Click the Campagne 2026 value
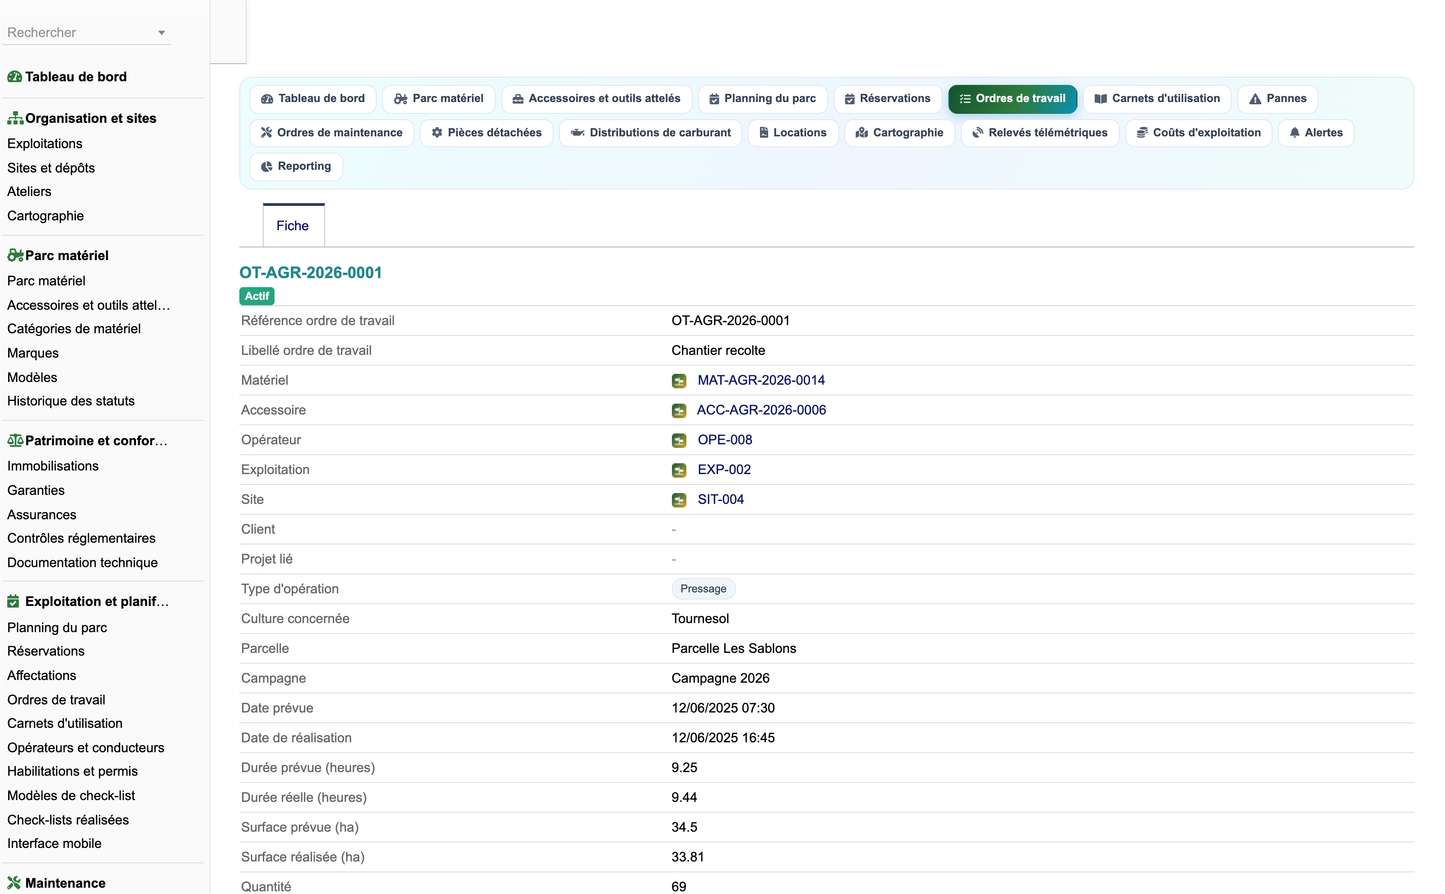This screenshot has height=894, width=1445. pyautogui.click(x=721, y=678)
